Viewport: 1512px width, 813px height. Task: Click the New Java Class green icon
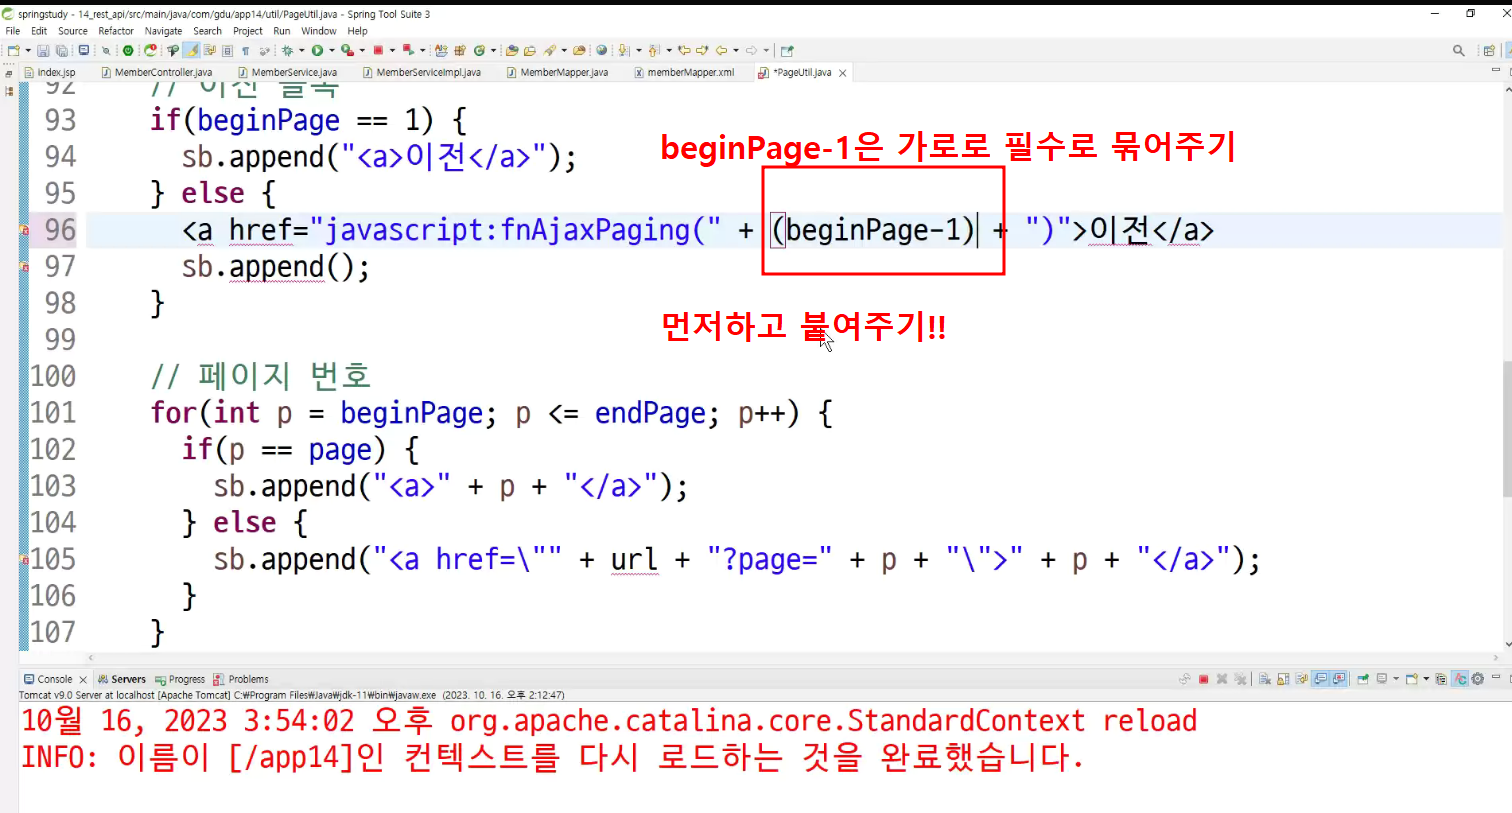(479, 50)
